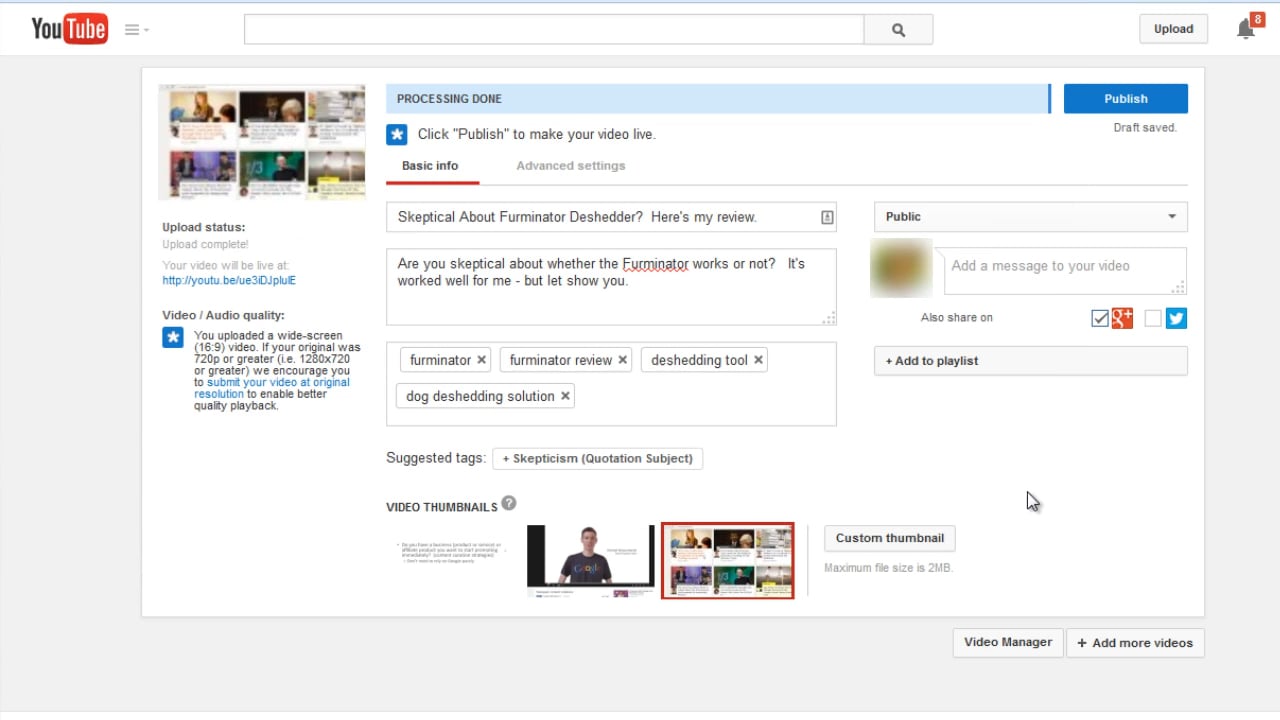Publish the video

[x=1125, y=98]
